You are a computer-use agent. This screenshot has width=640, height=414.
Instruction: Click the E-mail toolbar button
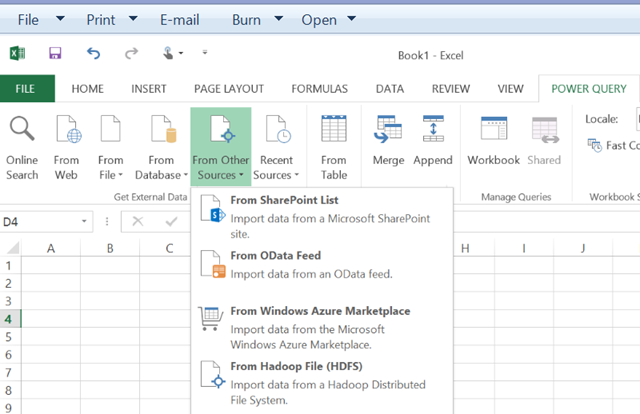tap(180, 19)
